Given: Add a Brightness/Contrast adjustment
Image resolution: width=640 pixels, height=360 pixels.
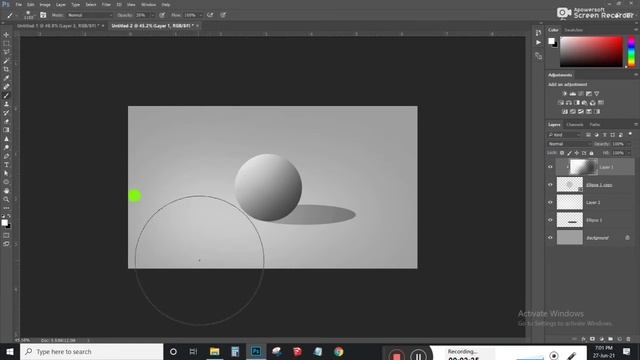Looking at the screenshot, I should (x=565, y=93).
